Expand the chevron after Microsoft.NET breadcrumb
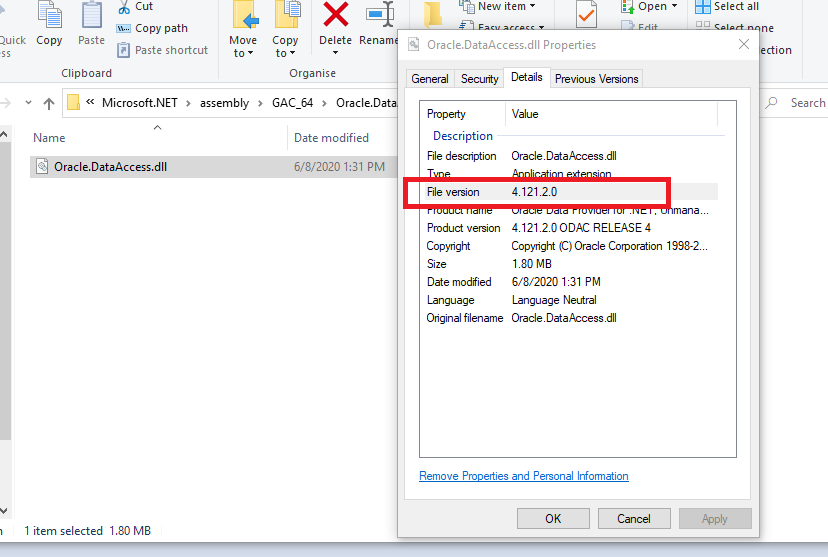 click(188, 103)
